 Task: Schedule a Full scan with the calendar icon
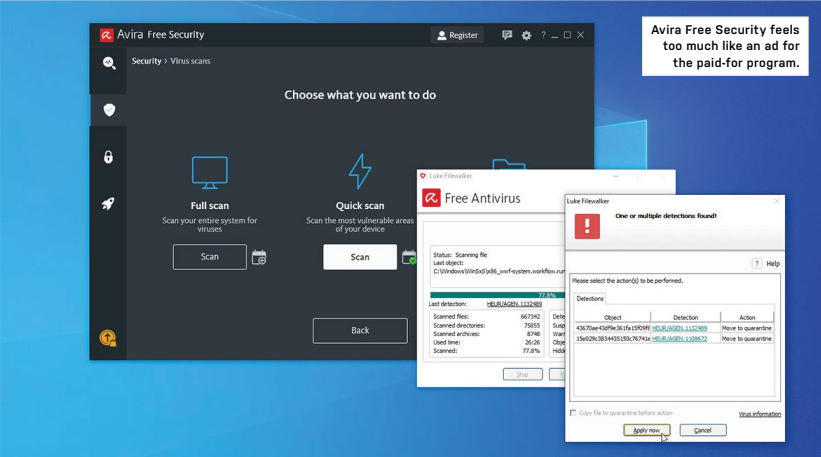click(259, 258)
